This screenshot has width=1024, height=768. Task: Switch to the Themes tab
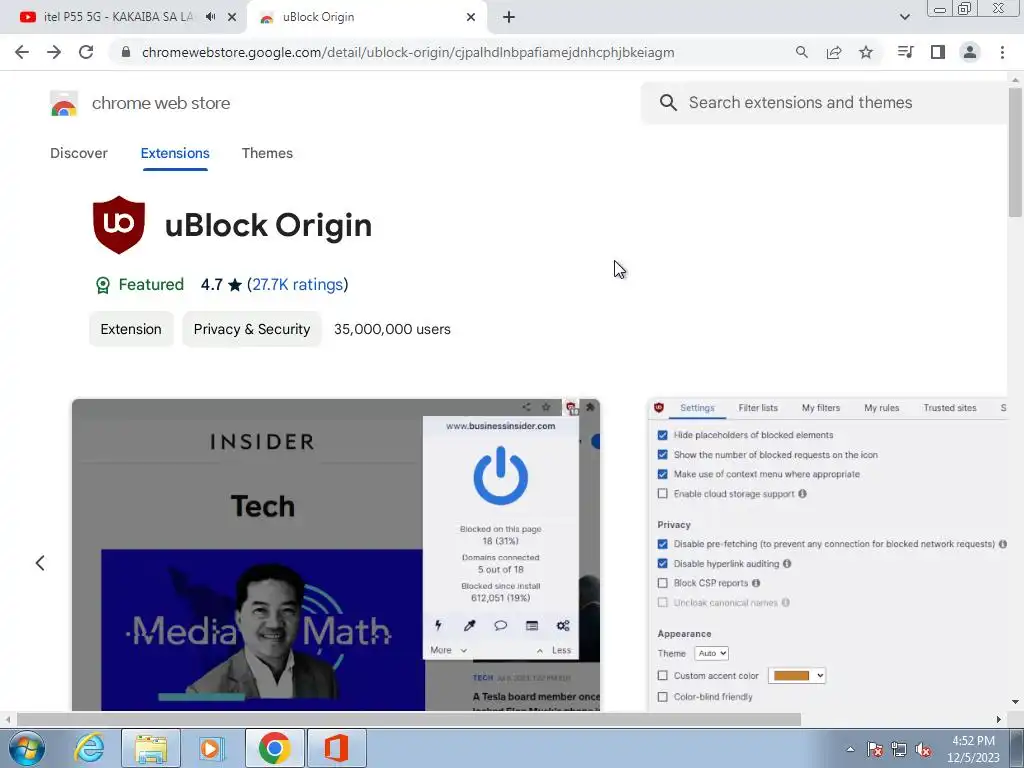pyautogui.click(x=267, y=153)
